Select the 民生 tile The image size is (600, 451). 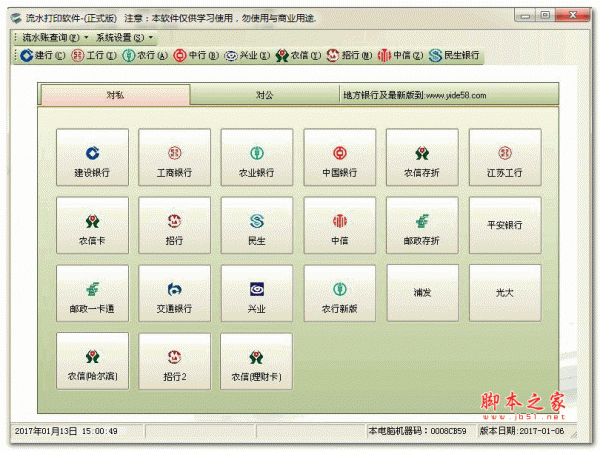(257, 225)
